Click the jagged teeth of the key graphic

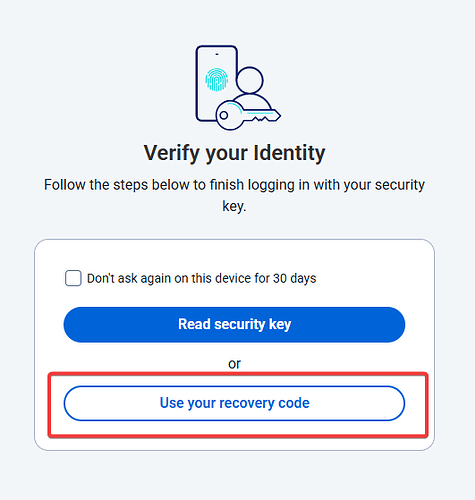pyautogui.click(x=261, y=119)
